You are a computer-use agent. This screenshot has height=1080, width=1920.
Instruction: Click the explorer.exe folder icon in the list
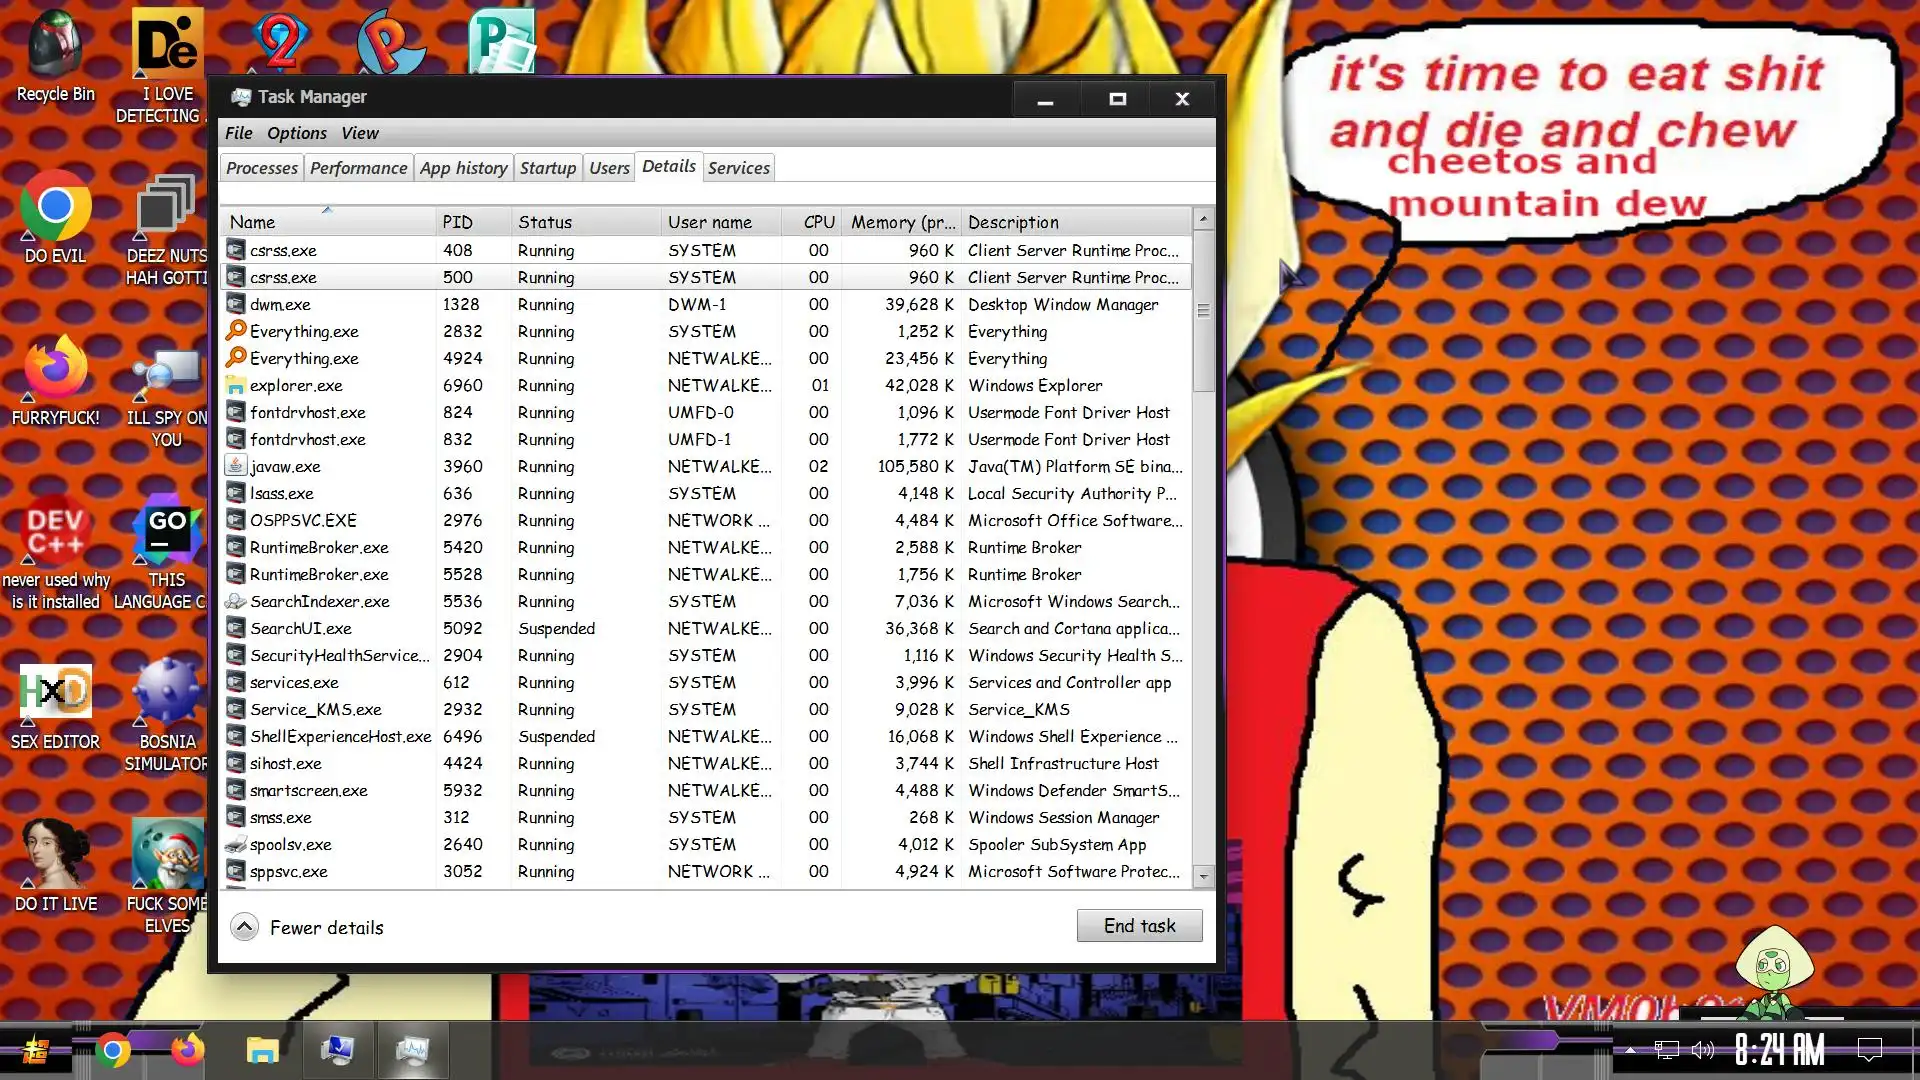click(x=235, y=385)
